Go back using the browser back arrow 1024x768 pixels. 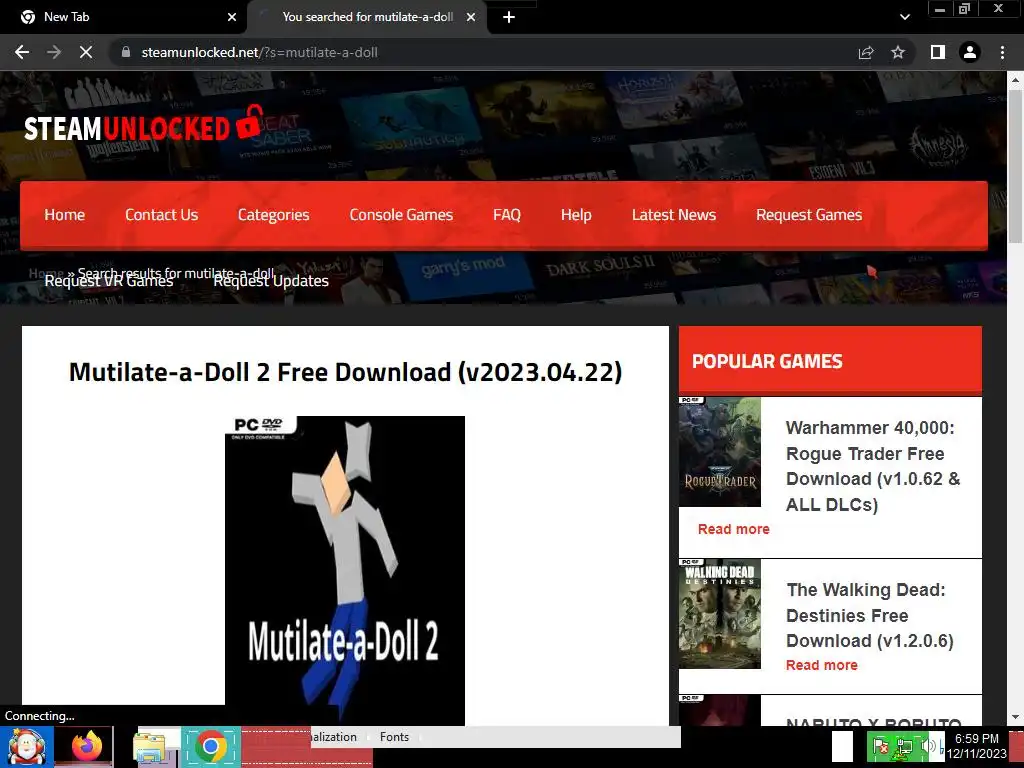pos(22,52)
